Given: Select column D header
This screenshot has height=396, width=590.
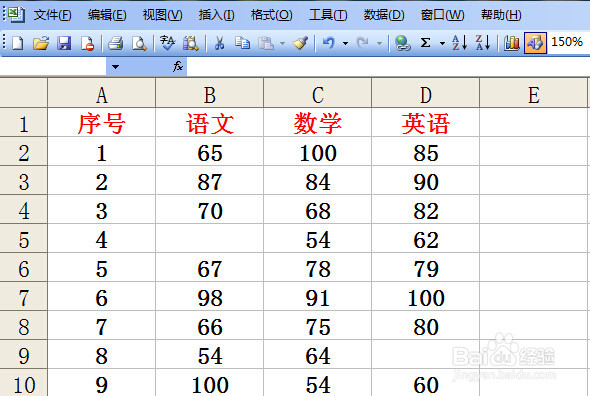Looking at the screenshot, I should click(426, 93).
